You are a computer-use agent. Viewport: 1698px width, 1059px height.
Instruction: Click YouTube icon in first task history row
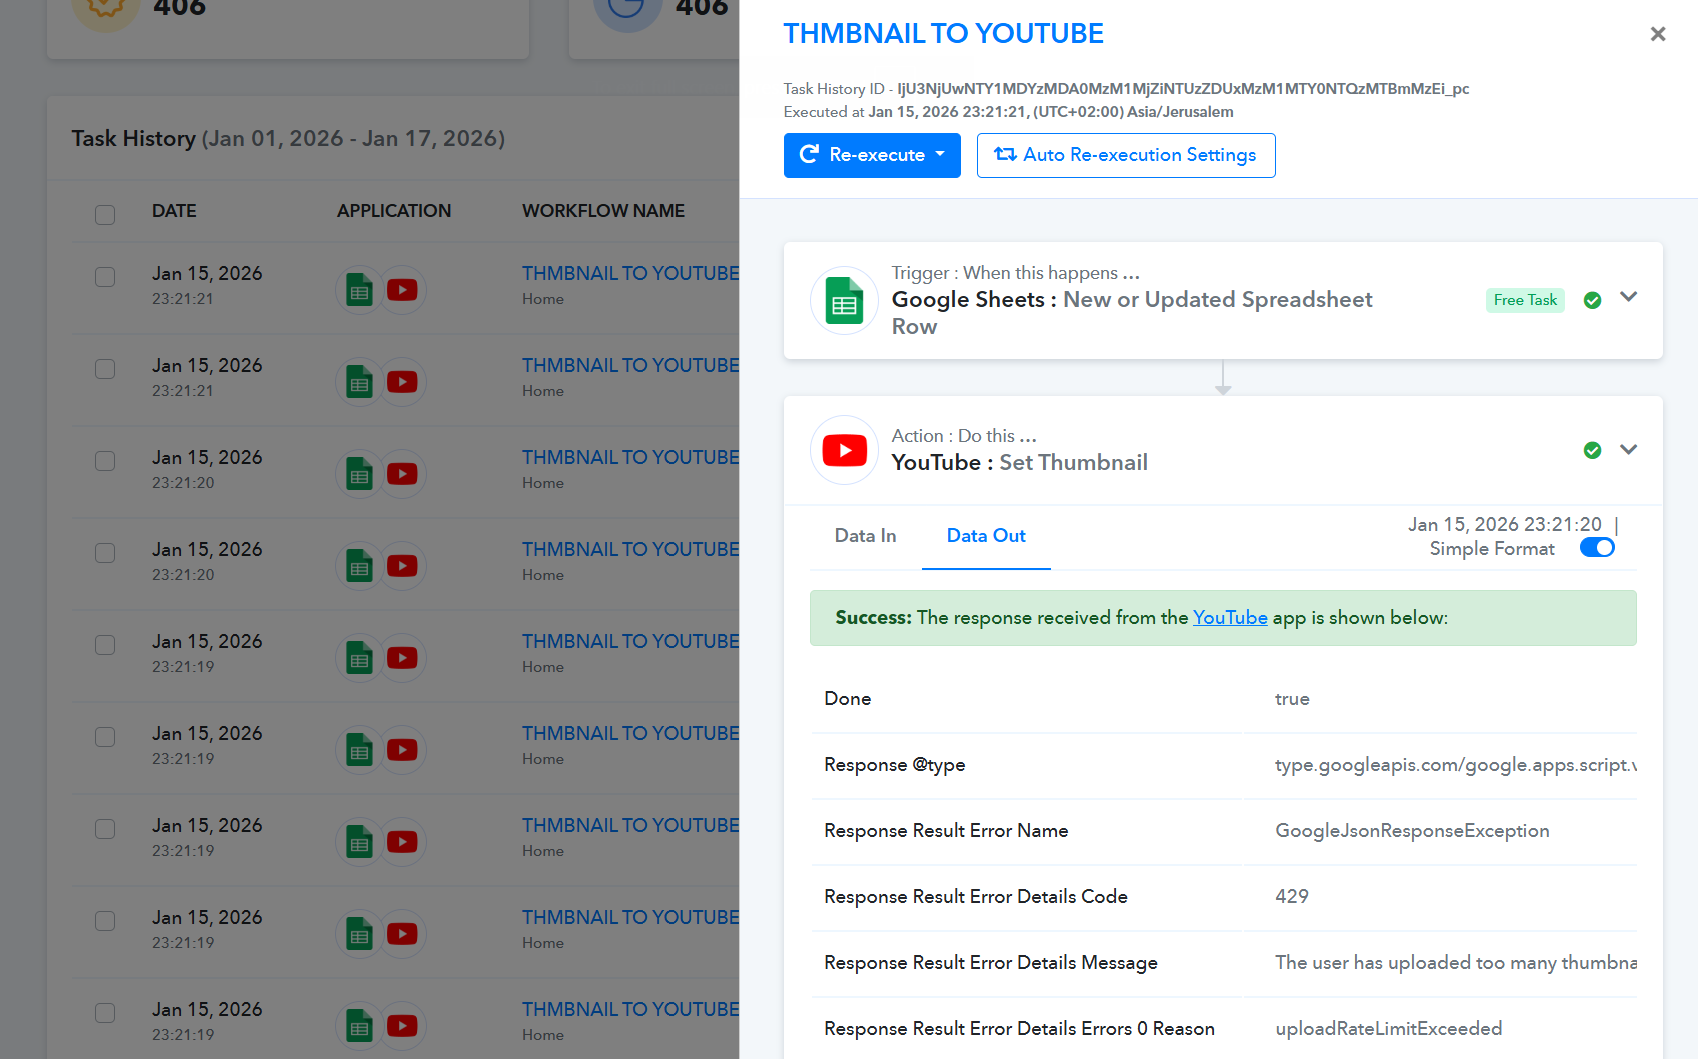(402, 290)
